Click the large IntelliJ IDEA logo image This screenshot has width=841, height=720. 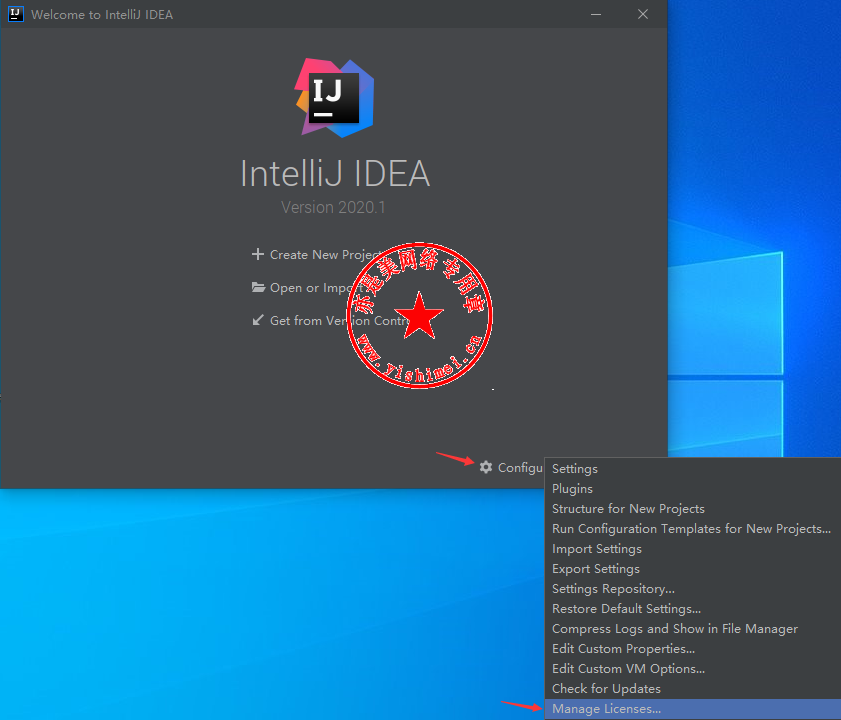[x=334, y=98]
